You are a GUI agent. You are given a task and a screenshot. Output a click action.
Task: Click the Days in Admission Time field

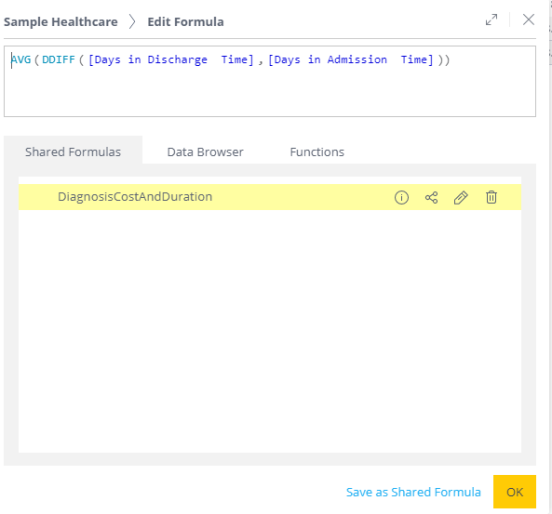pyautogui.click(x=351, y=60)
